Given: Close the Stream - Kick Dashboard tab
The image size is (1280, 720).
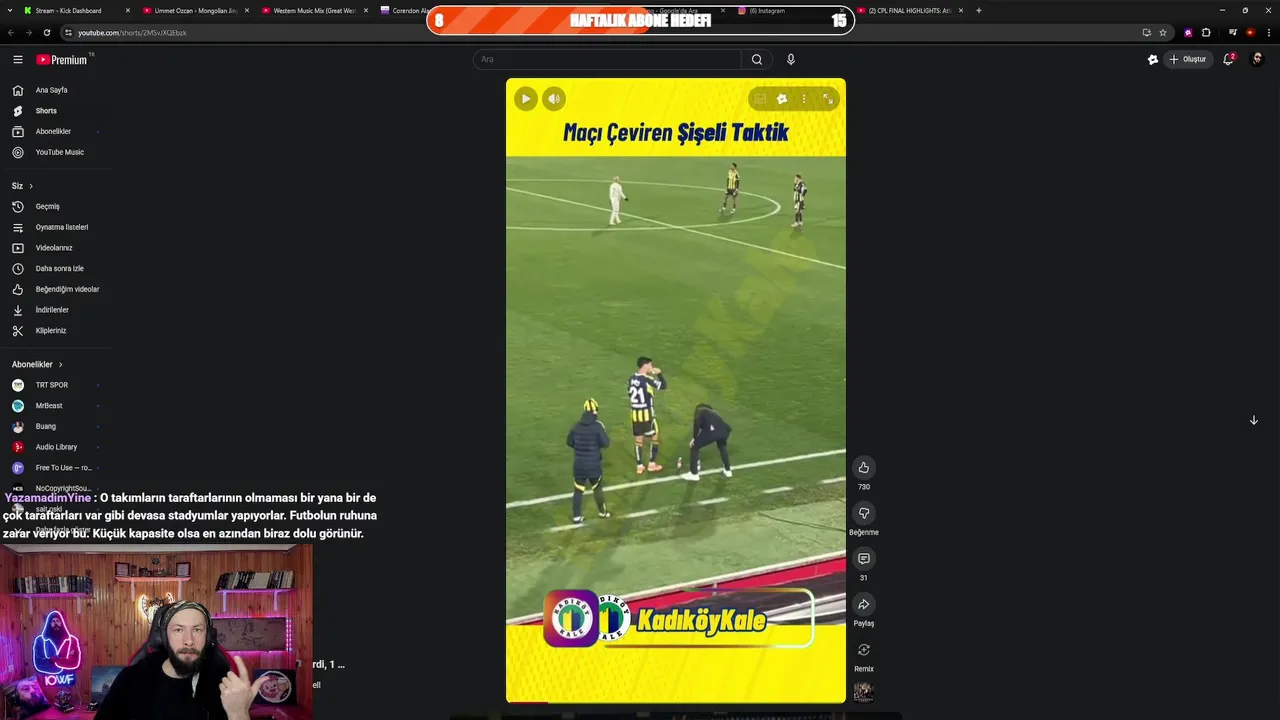Looking at the screenshot, I should tap(127, 10).
